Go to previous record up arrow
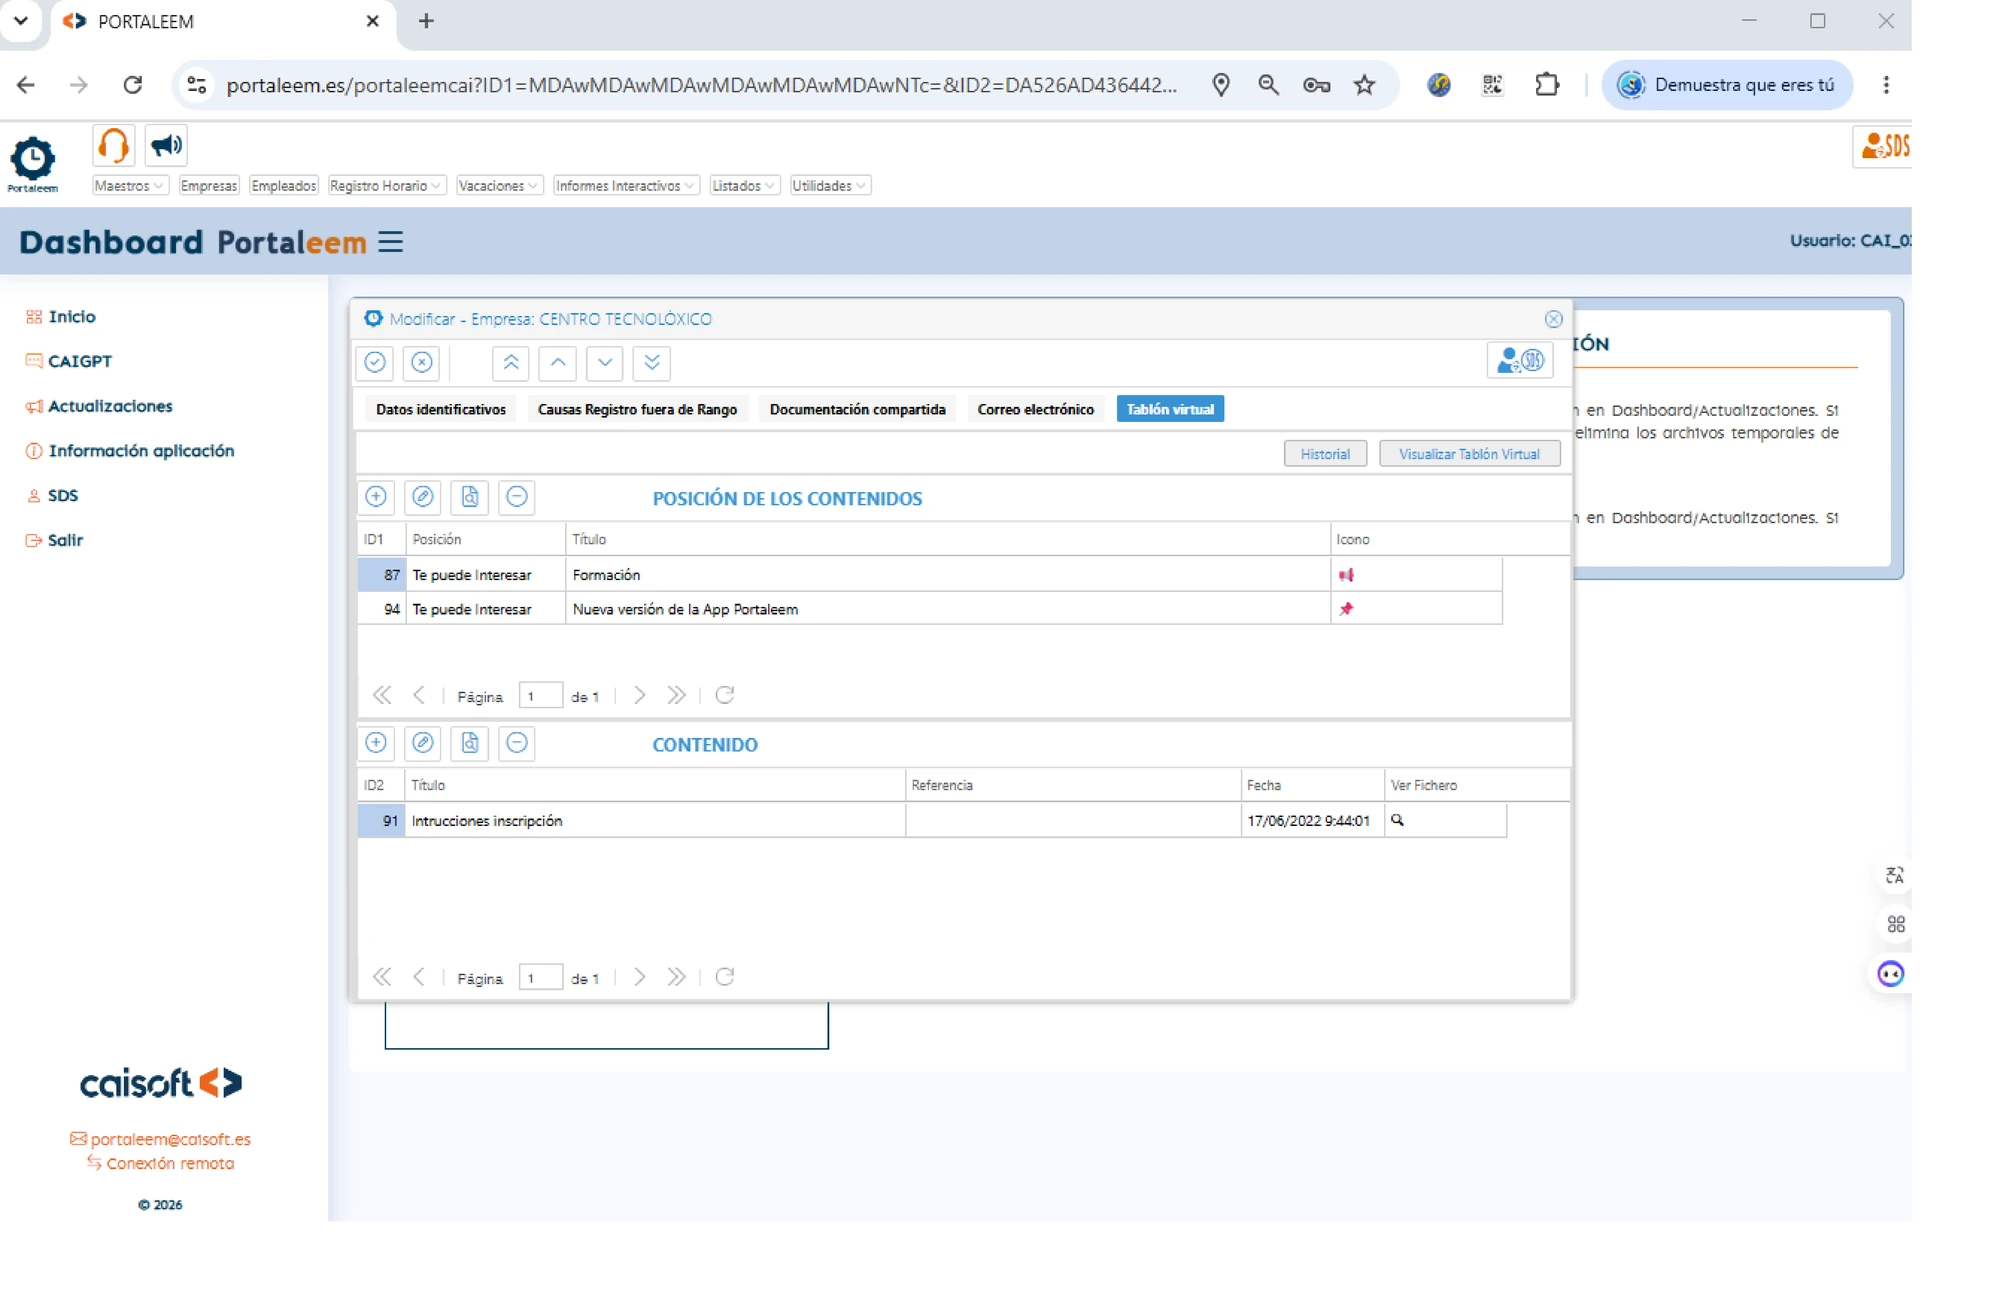Screen dimensions: 2000x1303 point(558,362)
